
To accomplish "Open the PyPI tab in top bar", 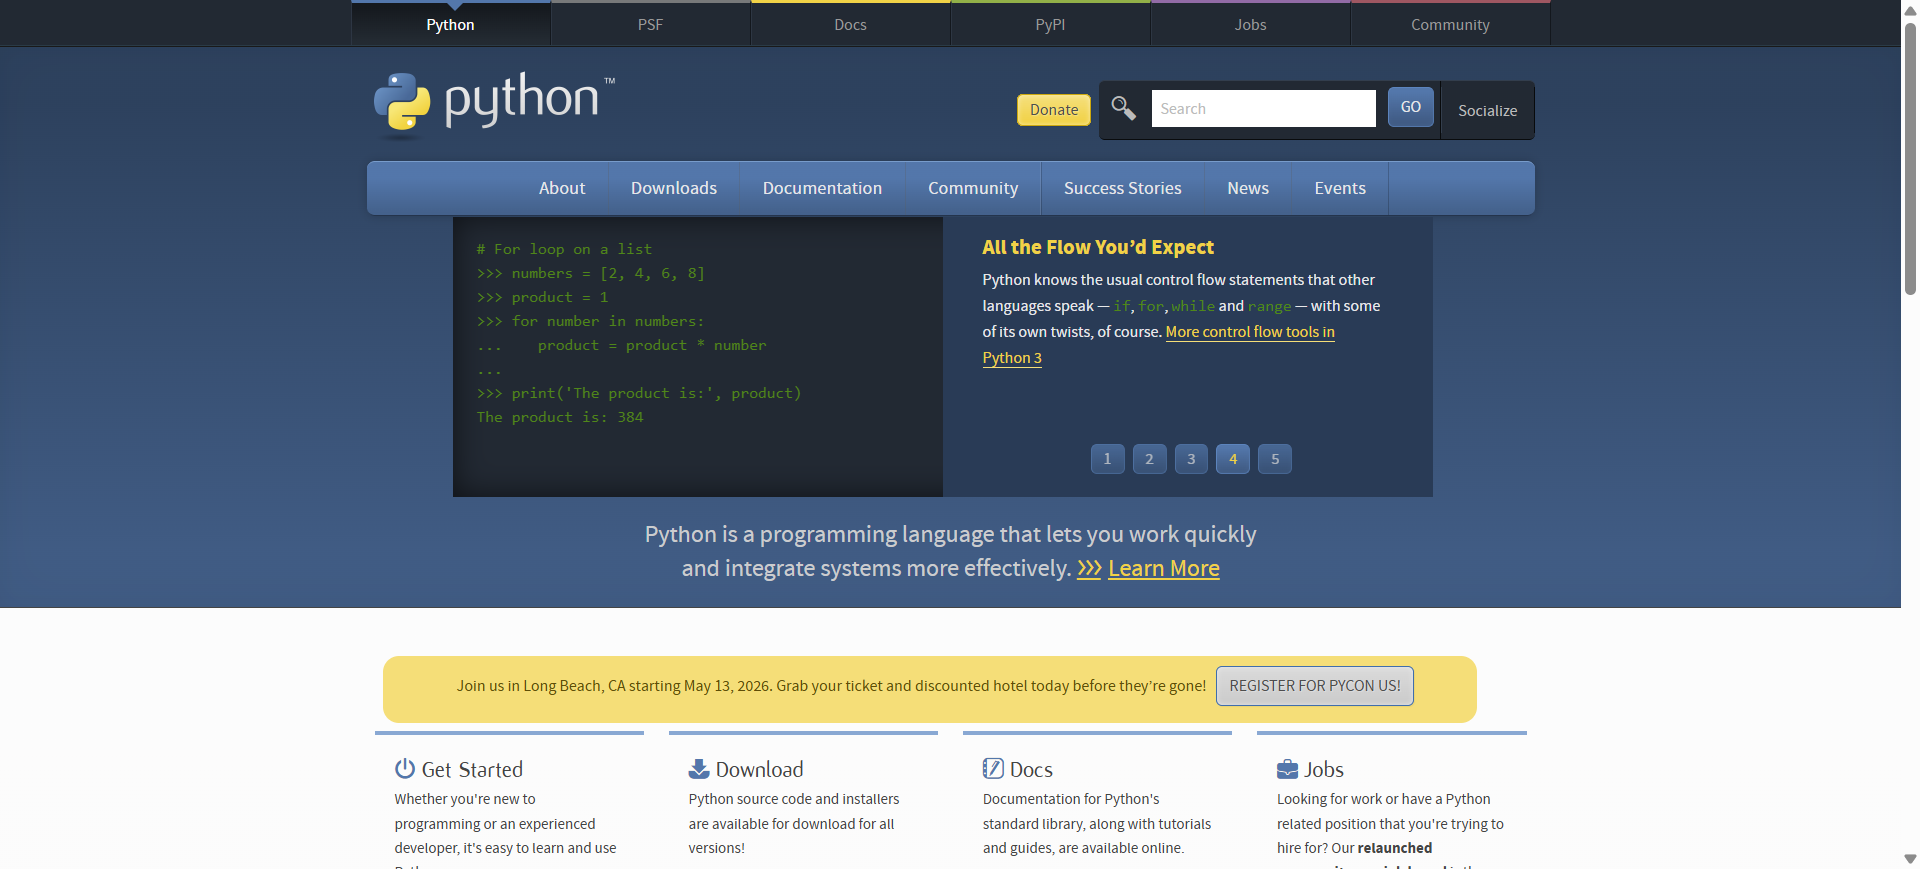I will pos(1050,24).
